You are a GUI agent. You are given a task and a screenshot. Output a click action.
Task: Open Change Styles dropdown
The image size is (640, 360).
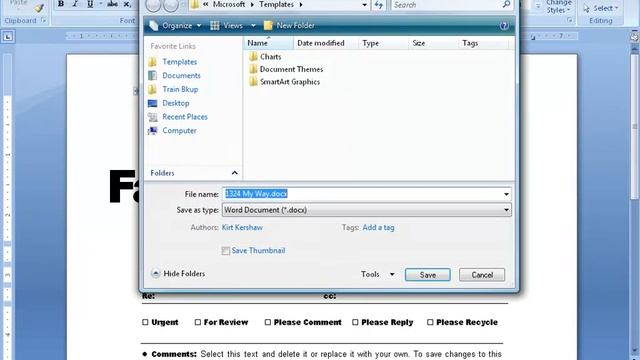tap(559, 7)
